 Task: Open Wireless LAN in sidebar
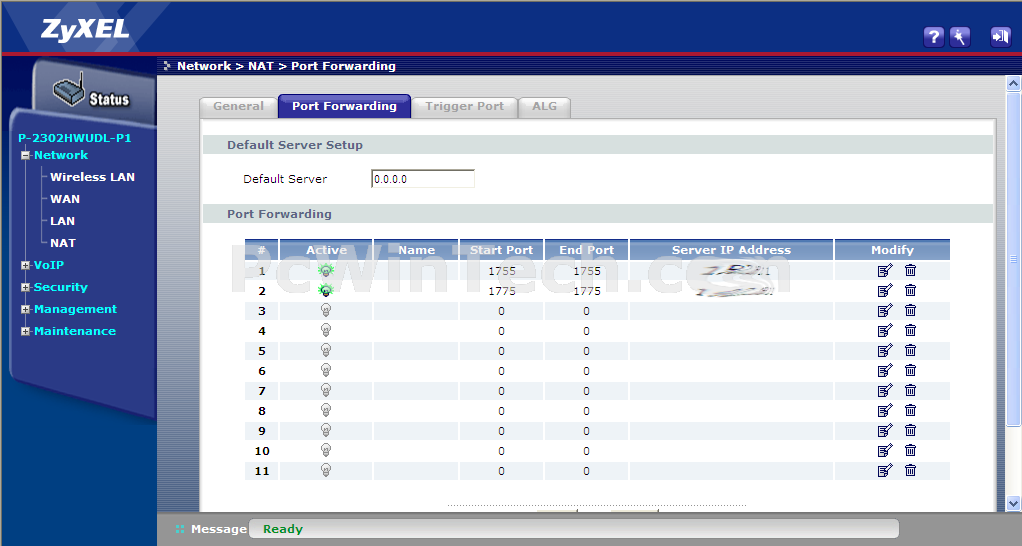tap(93, 177)
